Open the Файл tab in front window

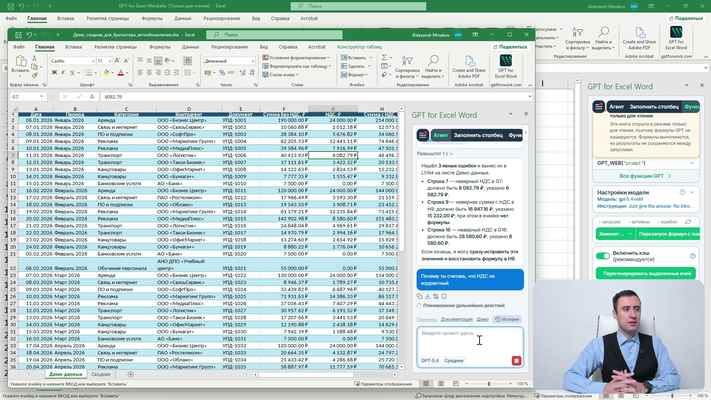click(19, 47)
